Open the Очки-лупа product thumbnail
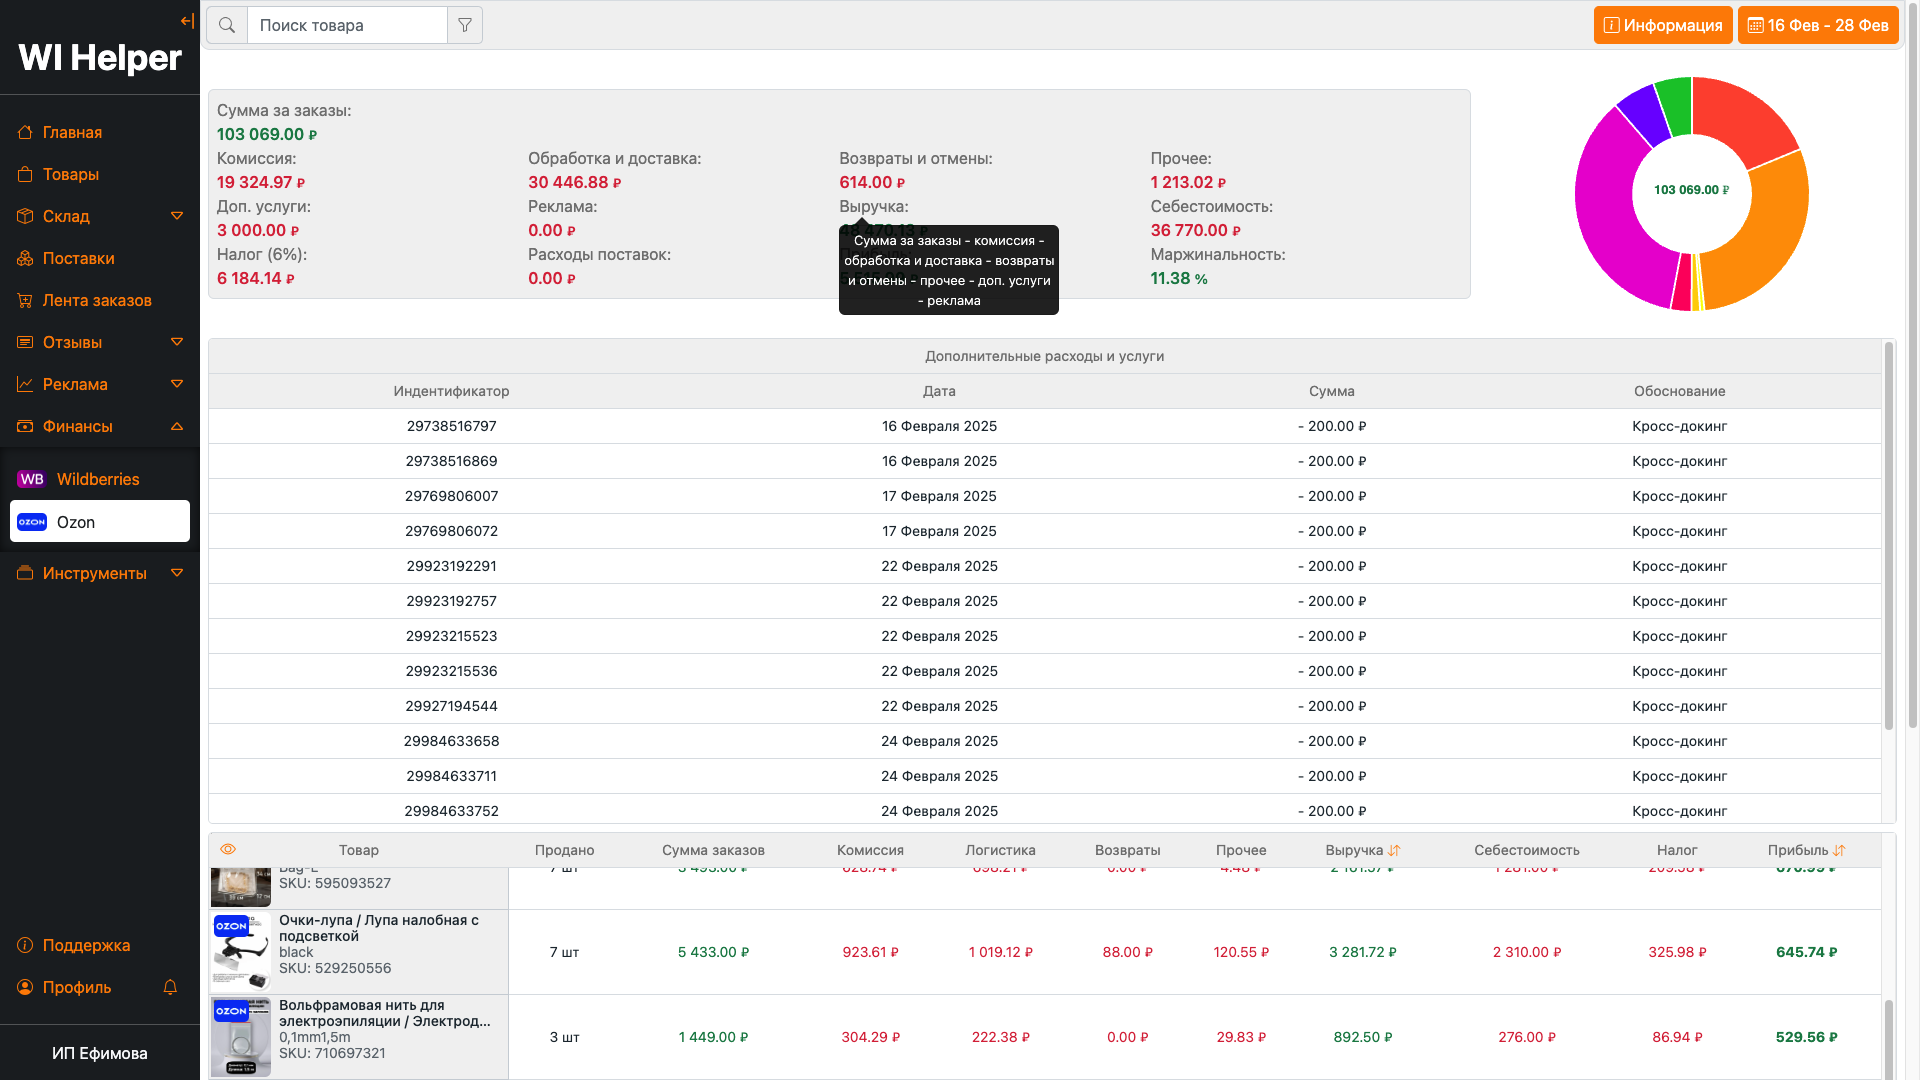 [x=241, y=952]
